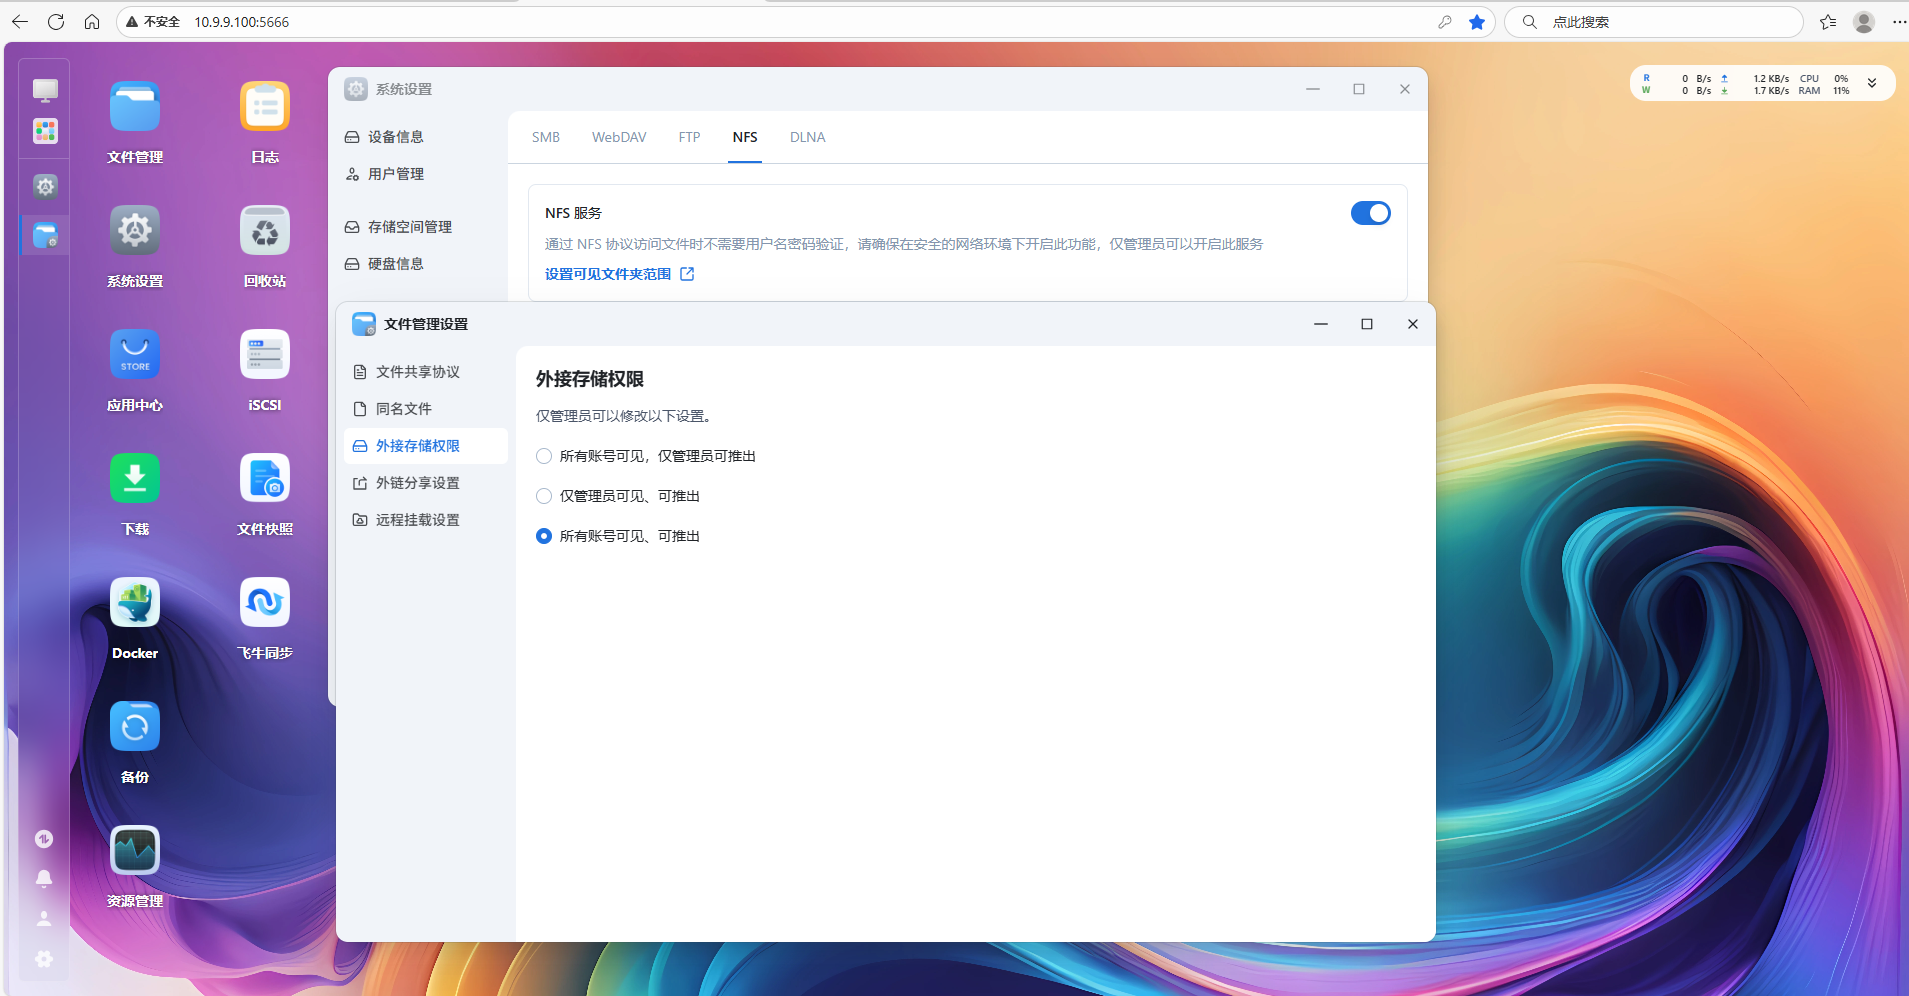Open 应用中心 store icon
Image resolution: width=1909 pixels, height=996 pixels.
(x=135, y=355)
